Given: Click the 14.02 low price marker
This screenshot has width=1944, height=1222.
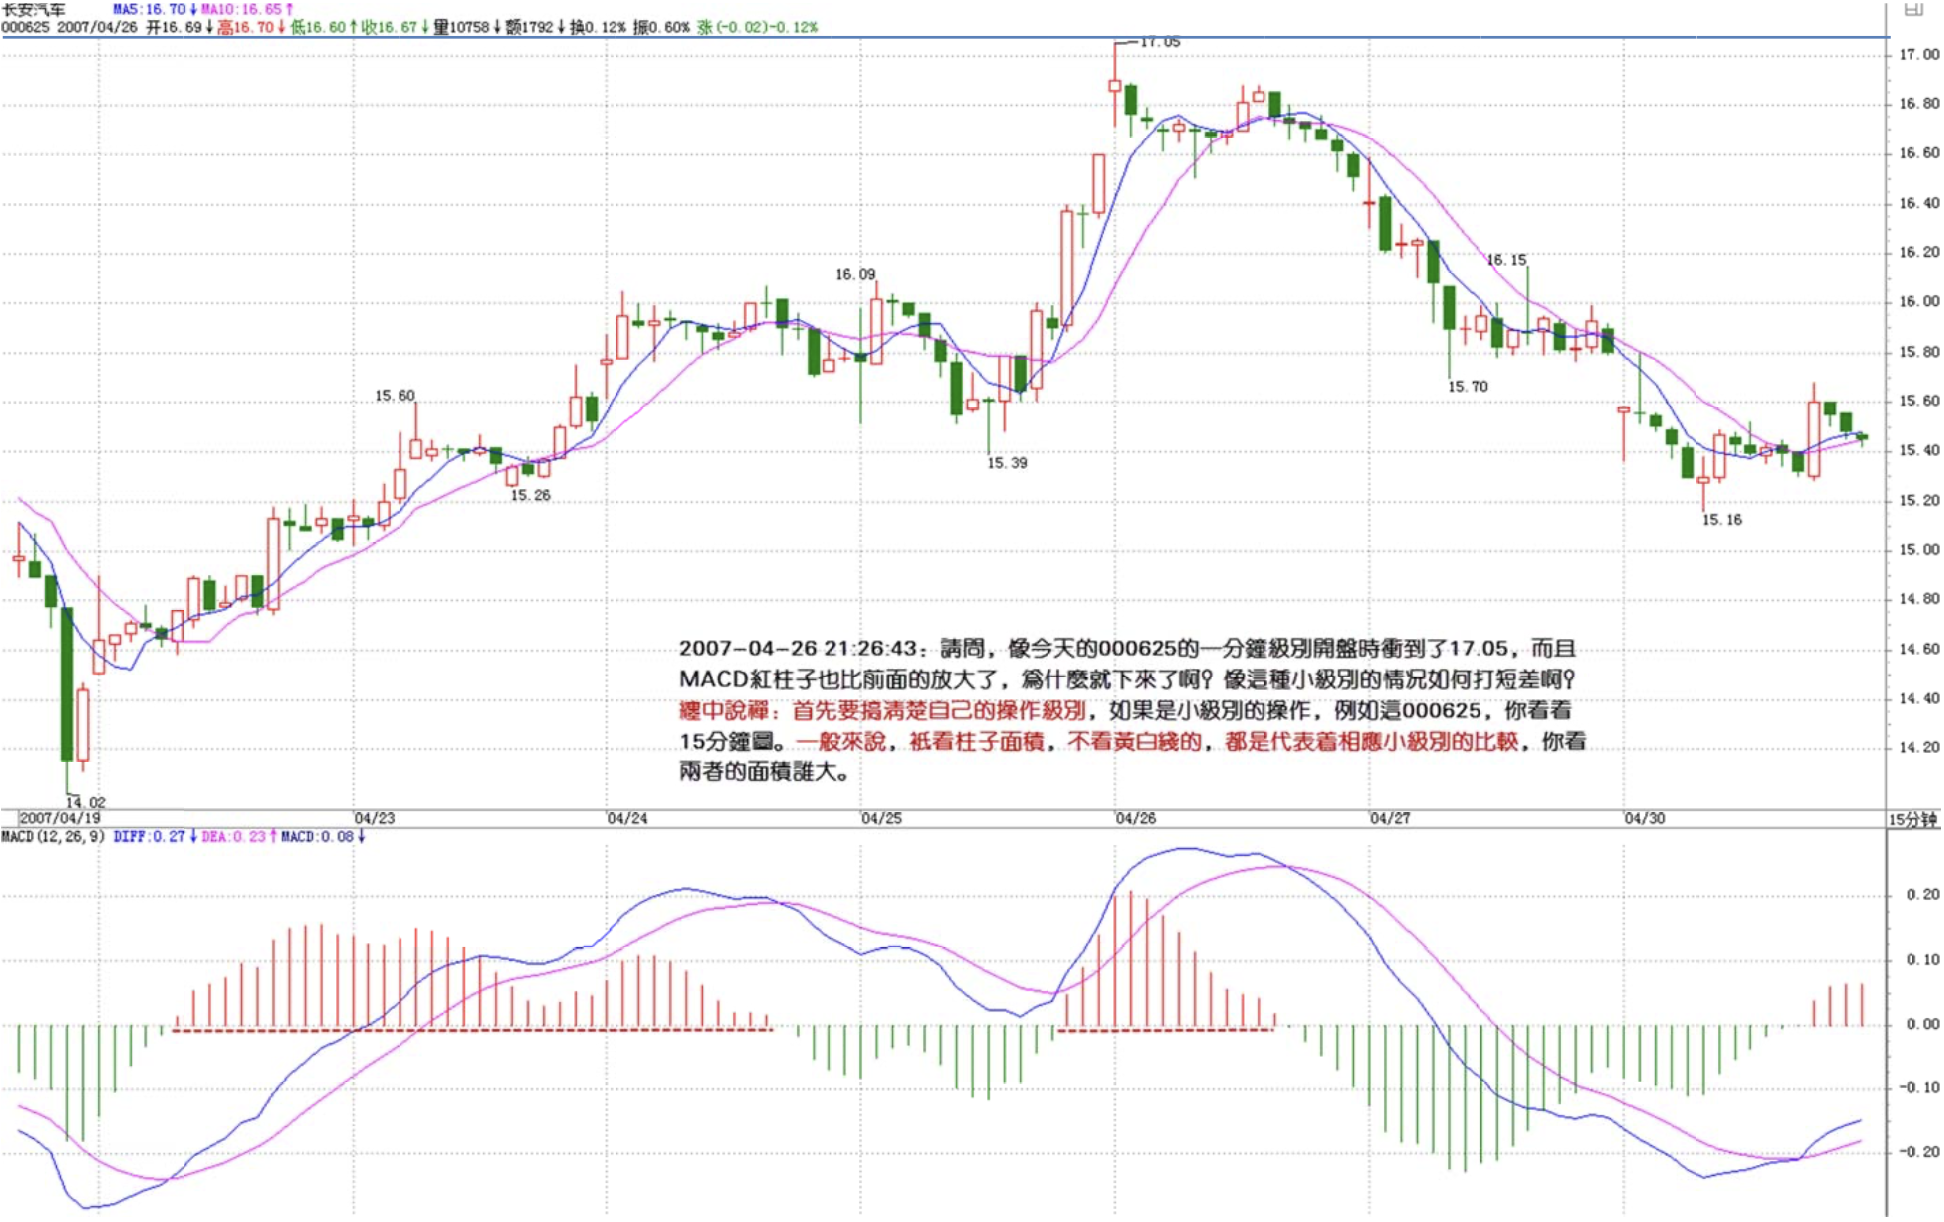Looking at the screenshot, I should coord(86,802).
